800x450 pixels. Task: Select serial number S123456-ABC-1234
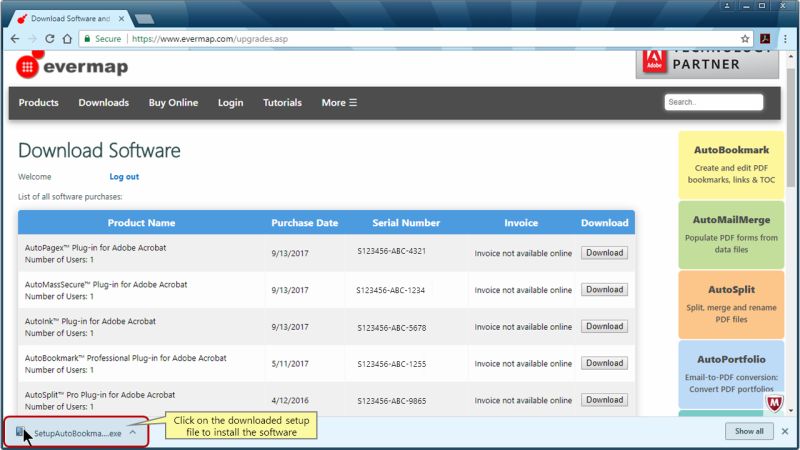point(390,290)
